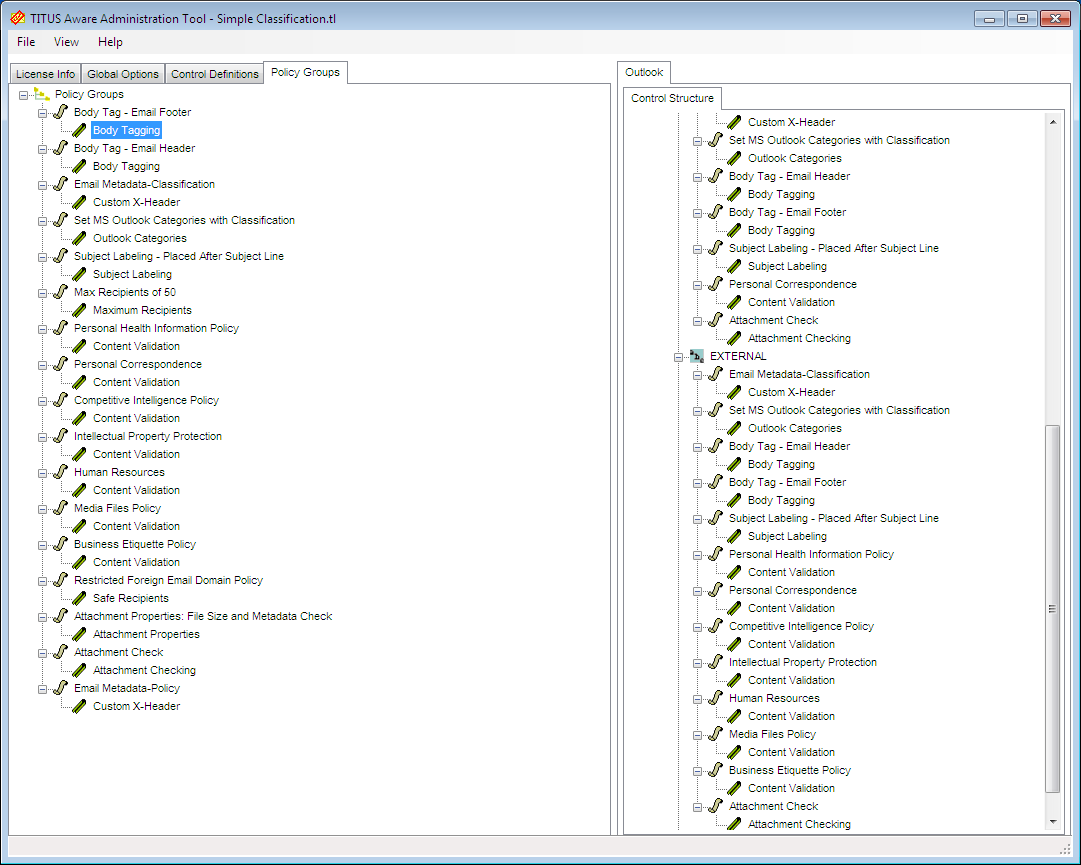The height and width of the screenshot is (865, 1081).
Task: Click the EXTERNAL group icon in Control Structure
Action: tap(697, 356)
